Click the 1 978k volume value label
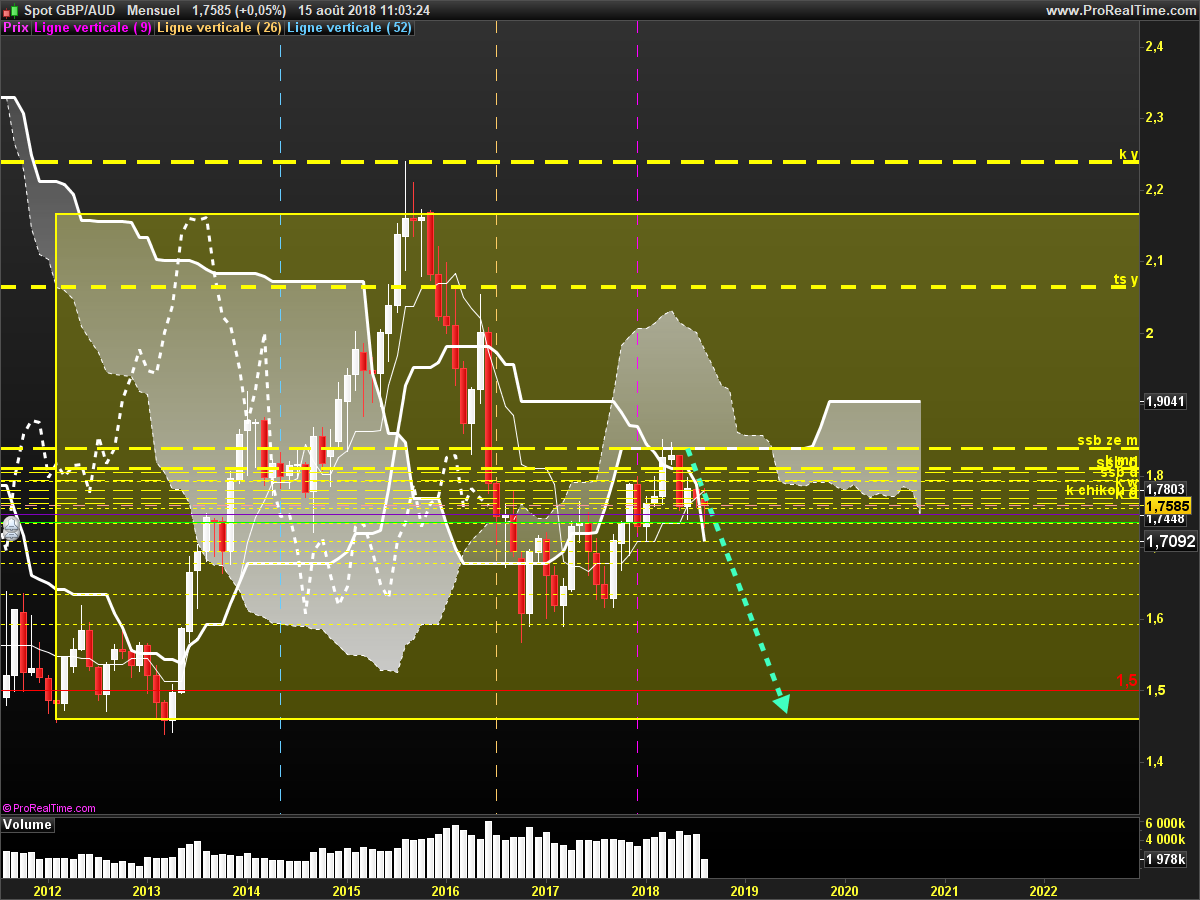1200x900 pixels. click(x=1165, y=859)
